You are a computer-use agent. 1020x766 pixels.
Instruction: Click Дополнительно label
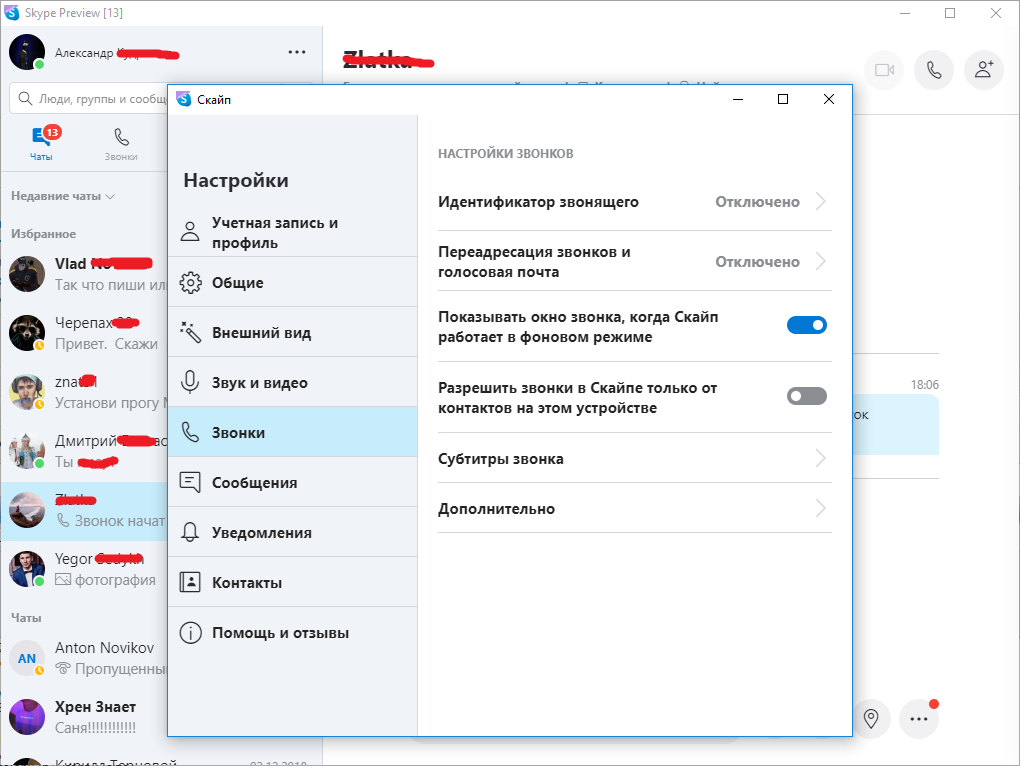(x=496, y=509)
